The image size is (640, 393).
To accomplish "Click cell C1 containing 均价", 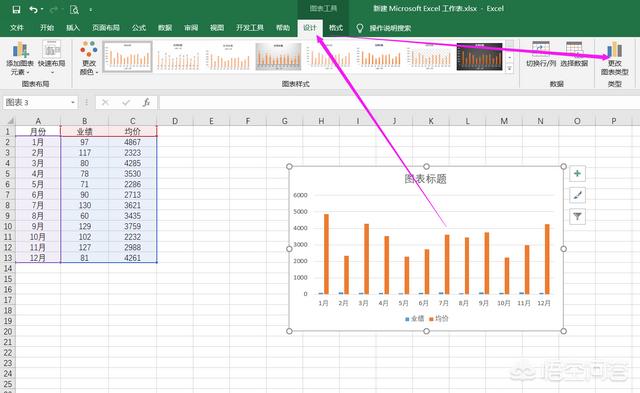I will point(133,131).
